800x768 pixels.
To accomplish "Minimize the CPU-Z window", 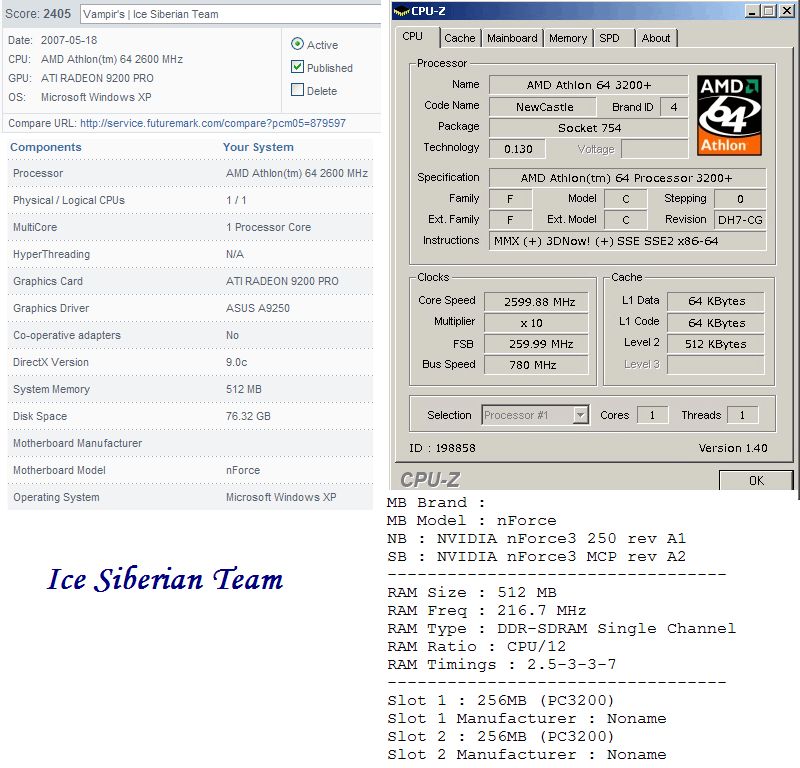I will 751,11.
